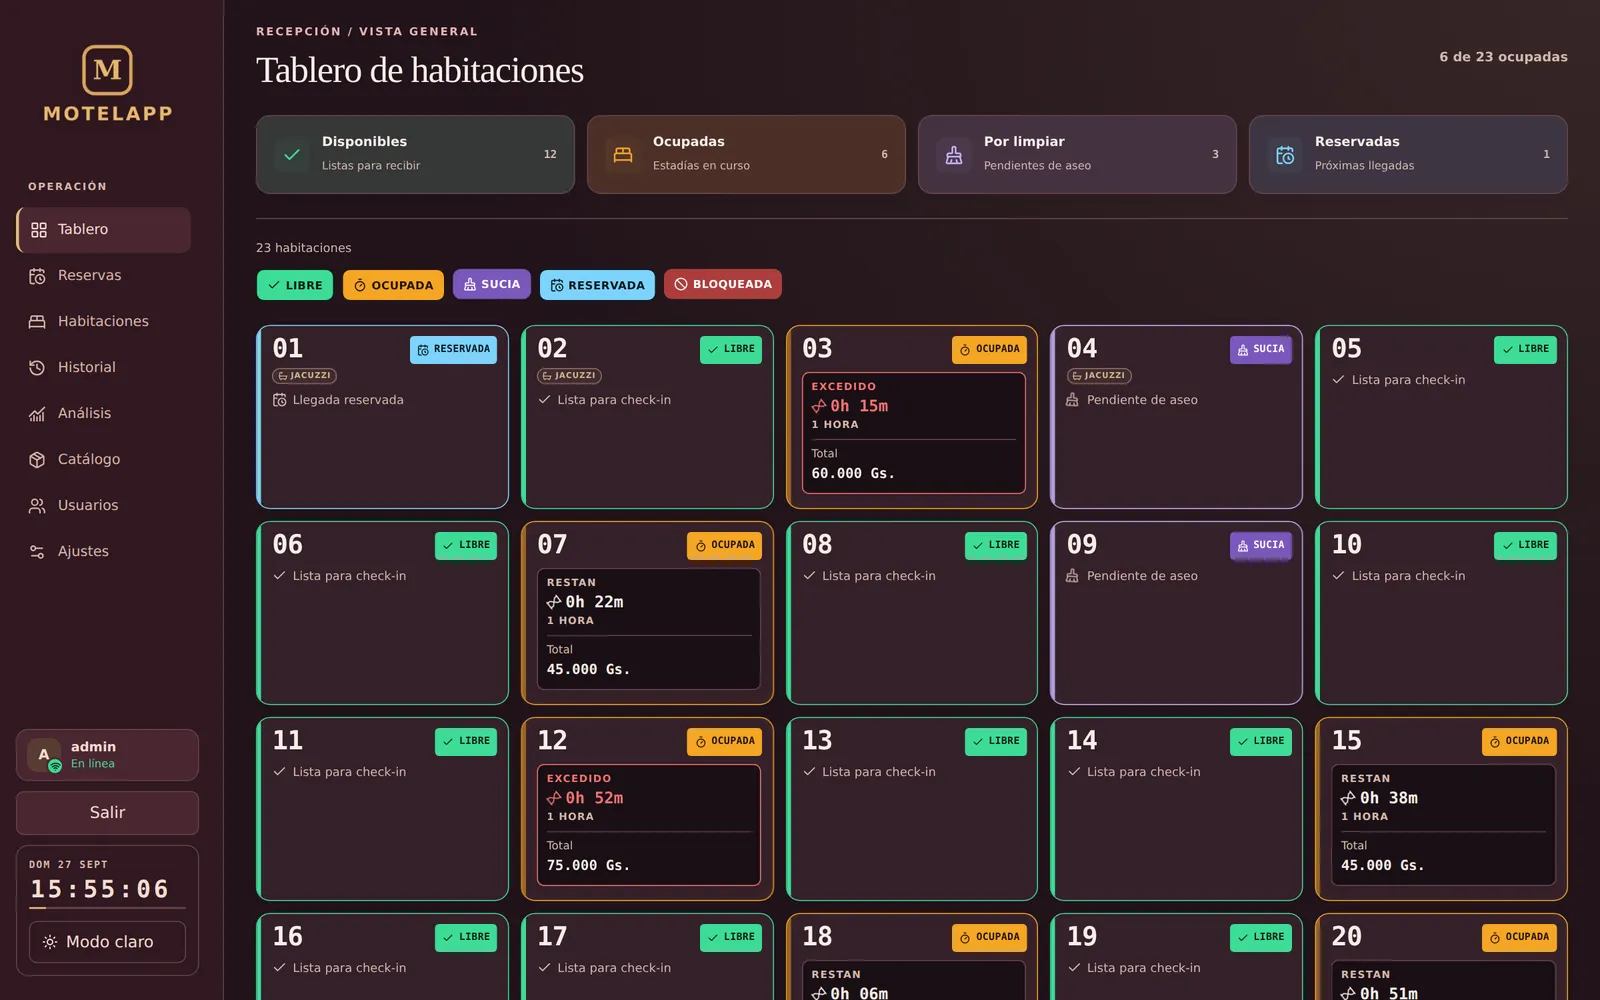Click '75.000 Gs.' total on room 12
1600x1000 pixels.
pos(588,866)
